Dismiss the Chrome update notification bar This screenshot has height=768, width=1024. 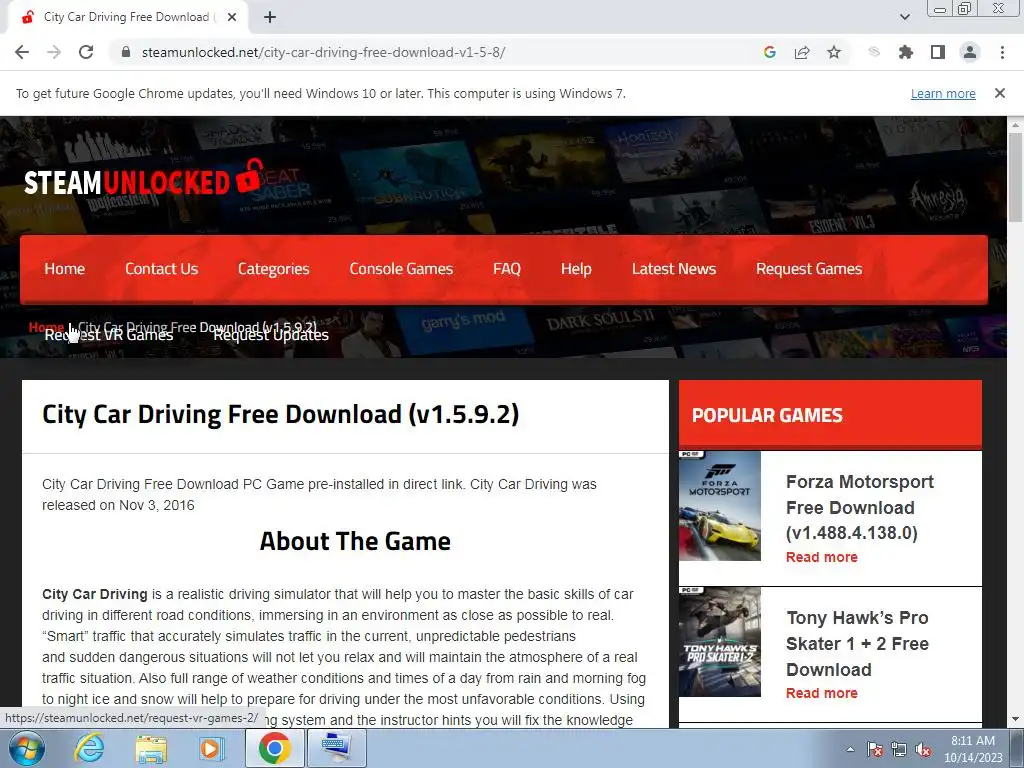(1000, 93)
